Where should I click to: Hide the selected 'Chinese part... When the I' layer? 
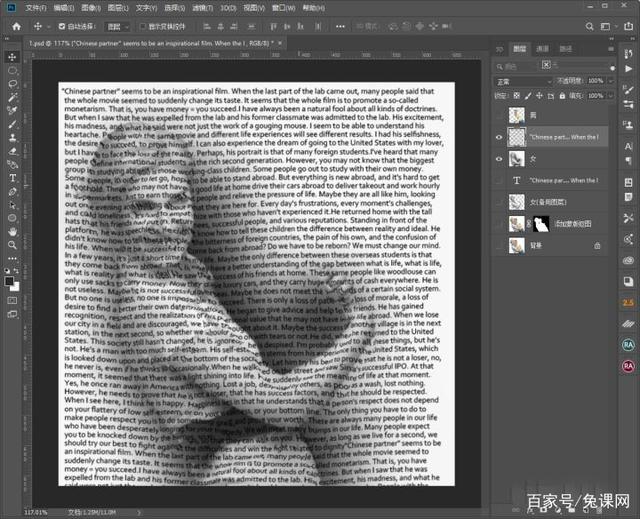[499, 137]
